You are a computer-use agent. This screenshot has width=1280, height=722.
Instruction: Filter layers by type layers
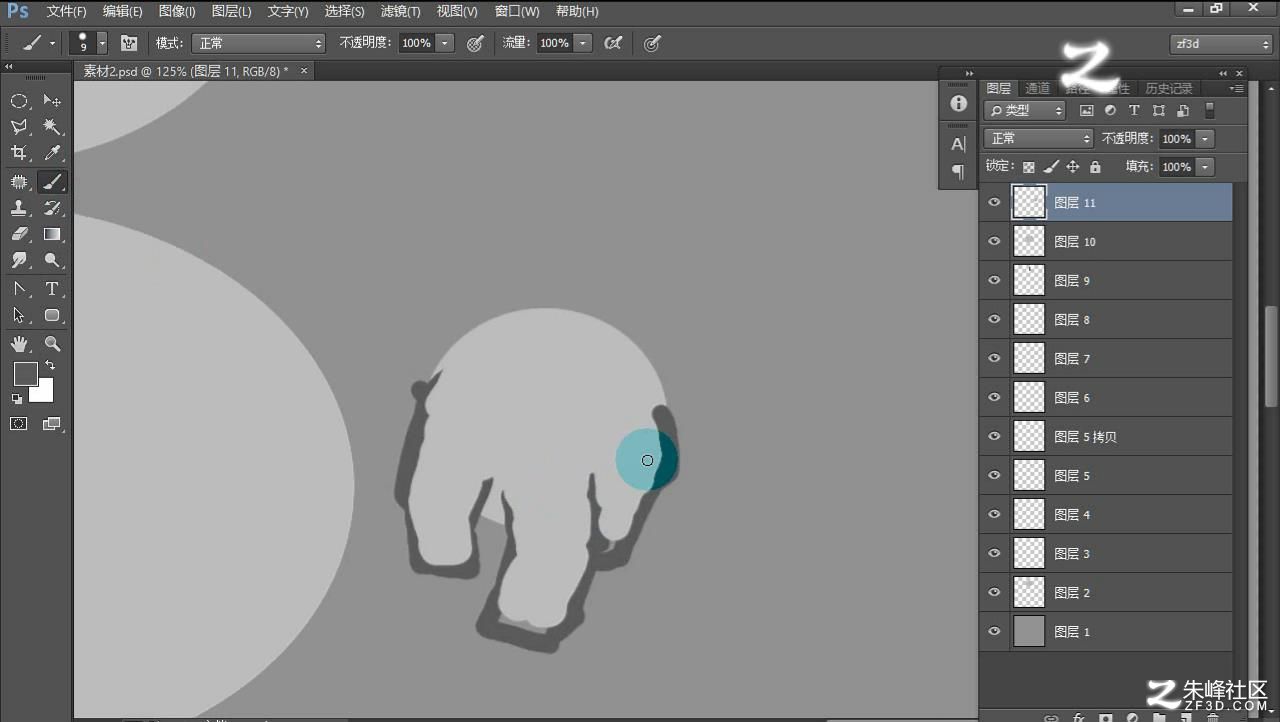(x=1134, y=111)
